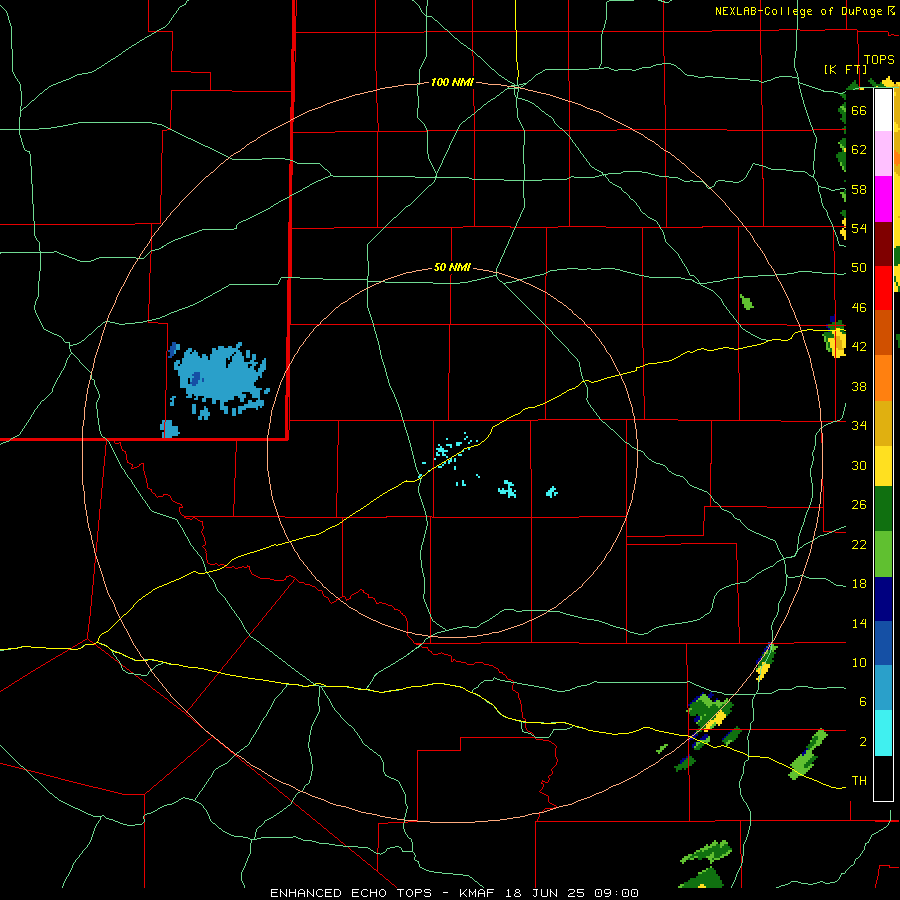This screenshot has height=900, width=900.
Task: Click the legend value "62"
Action: click(x=859, y=150)
